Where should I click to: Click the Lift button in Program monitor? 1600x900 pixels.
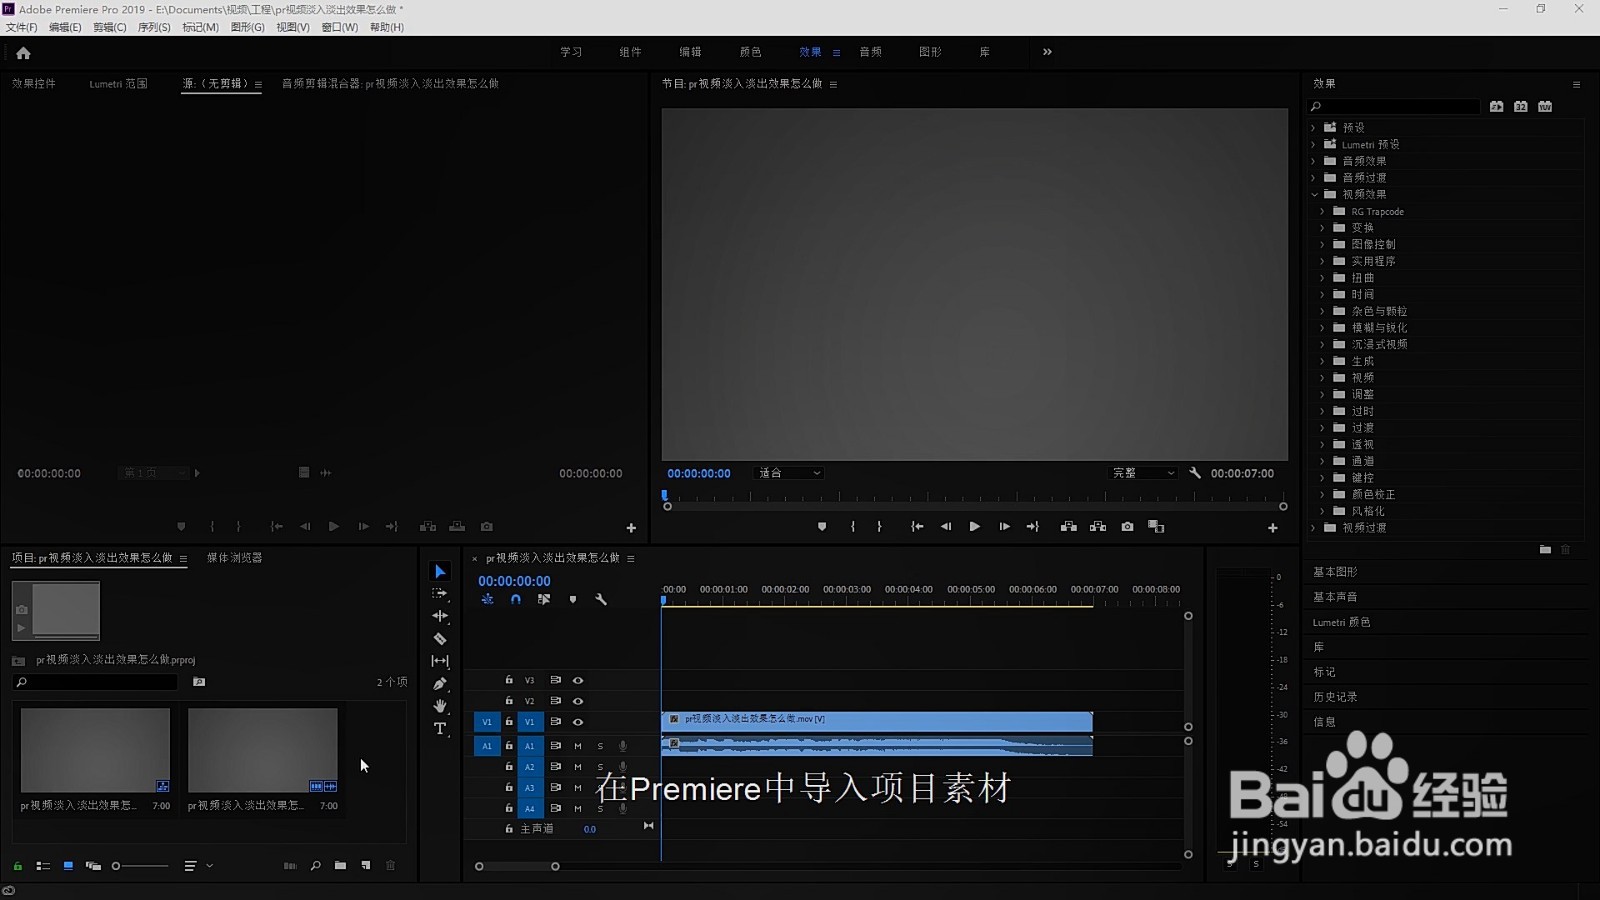tap(1069, 527)
